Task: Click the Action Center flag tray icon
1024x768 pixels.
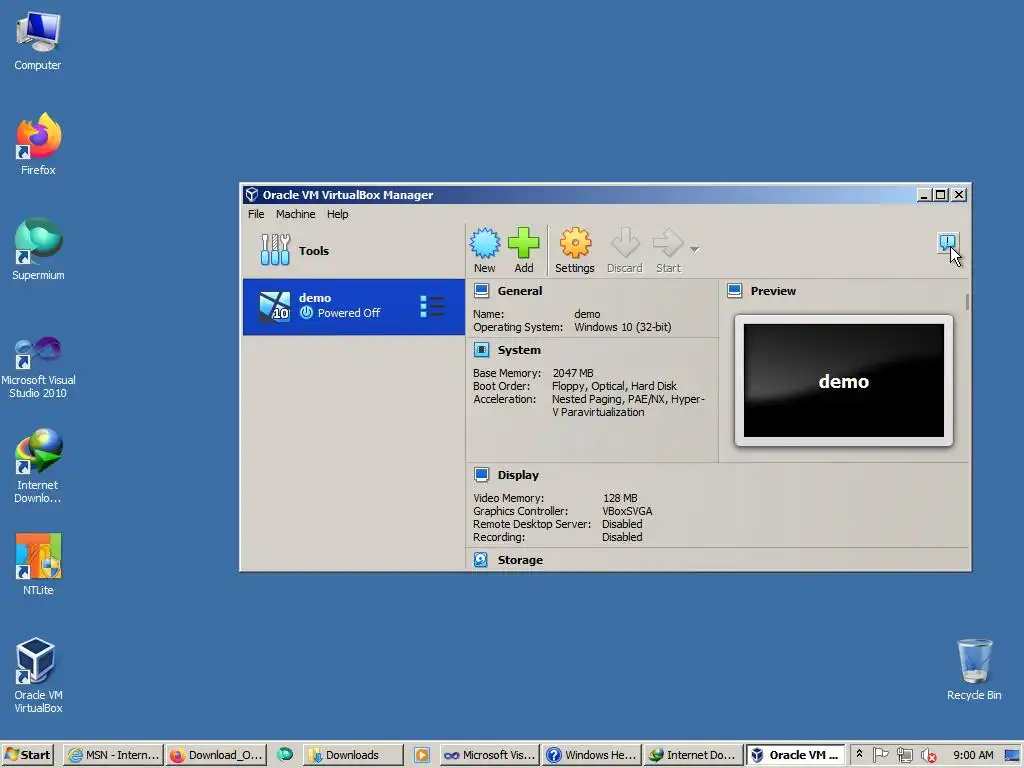Action: 881,755
